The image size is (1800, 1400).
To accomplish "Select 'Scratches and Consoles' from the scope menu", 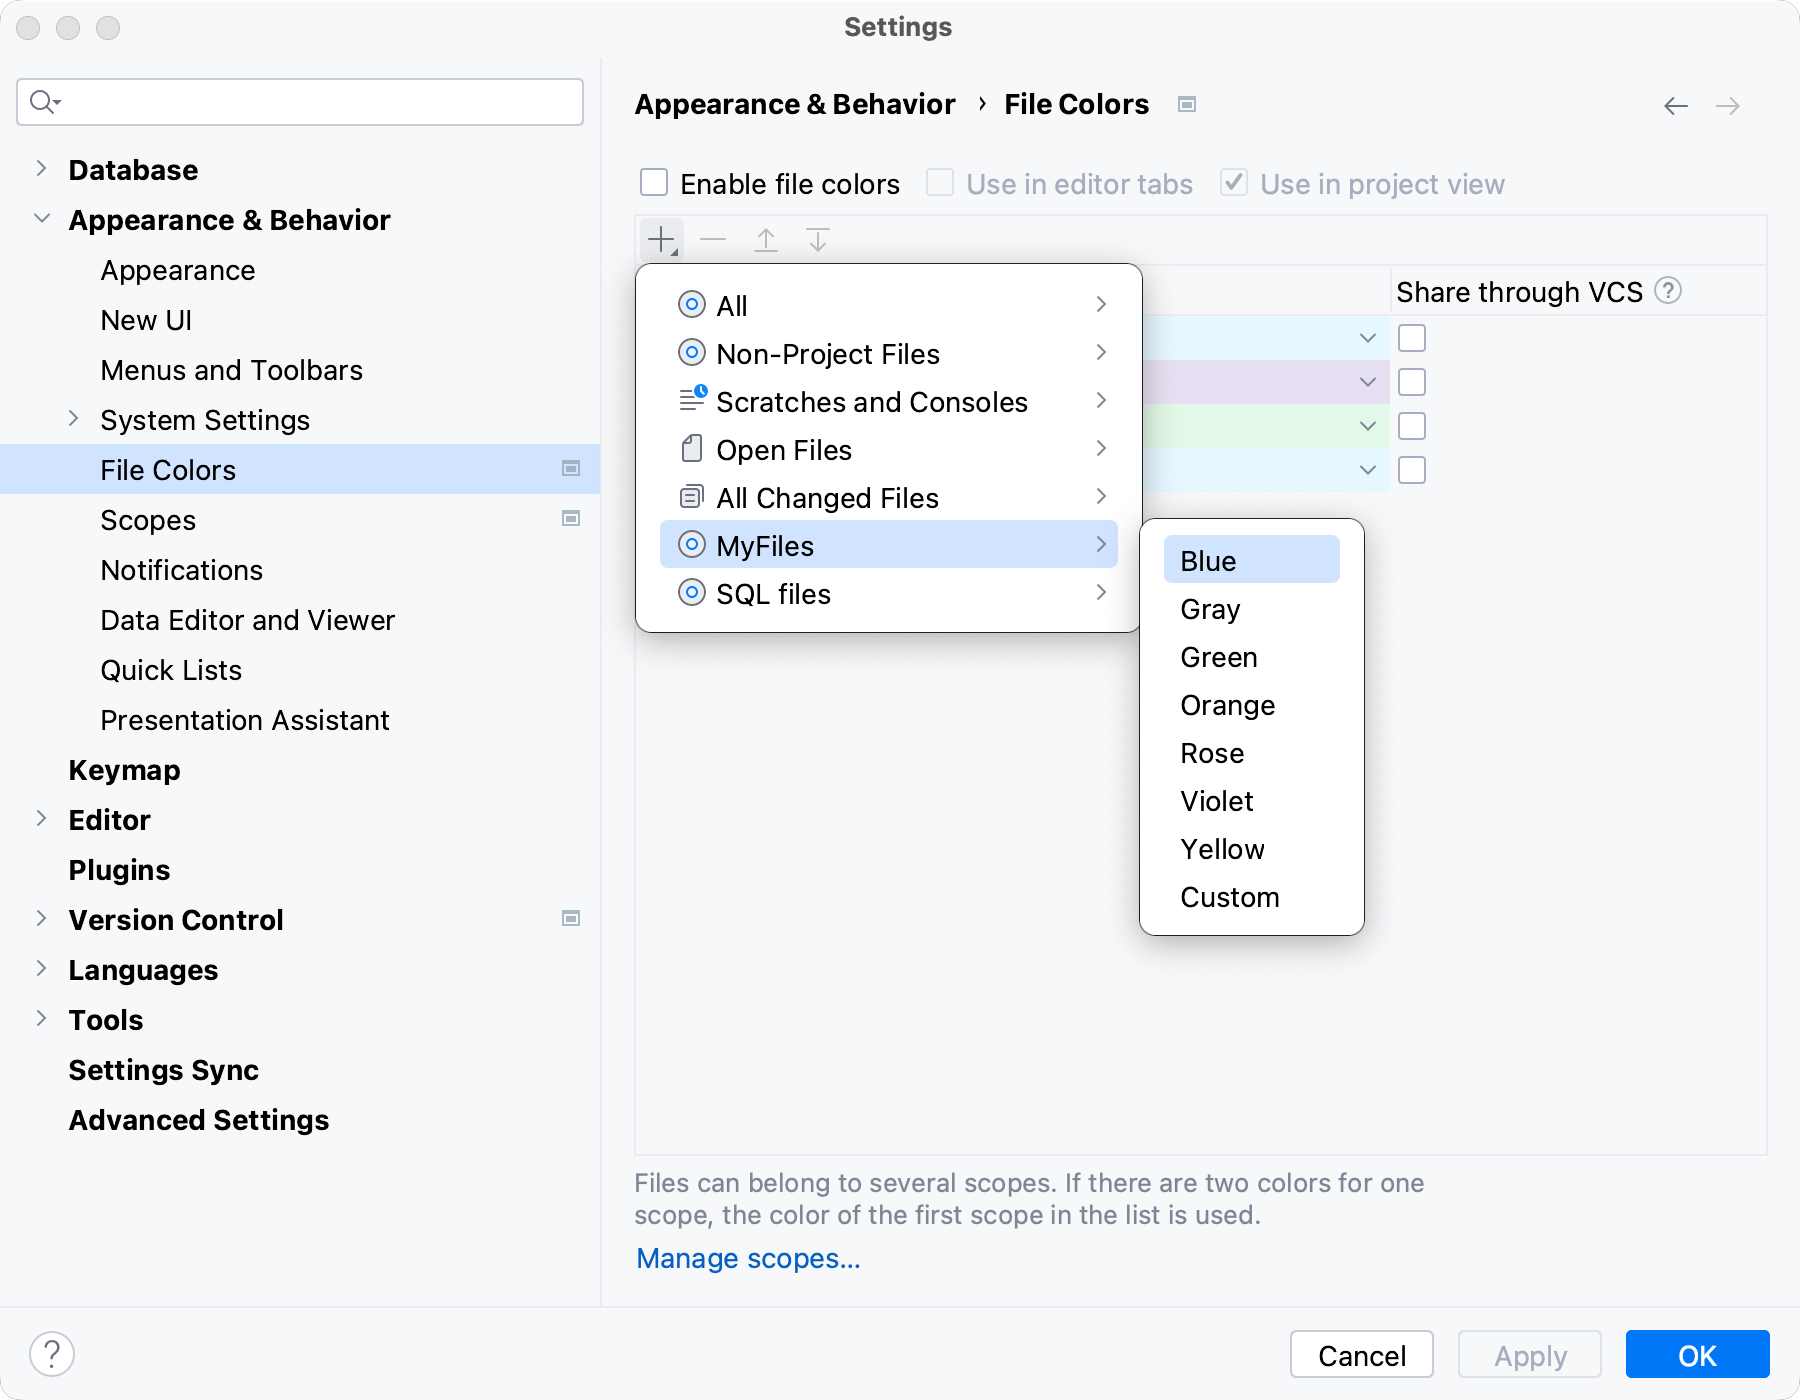I will [x=871, y=402].
